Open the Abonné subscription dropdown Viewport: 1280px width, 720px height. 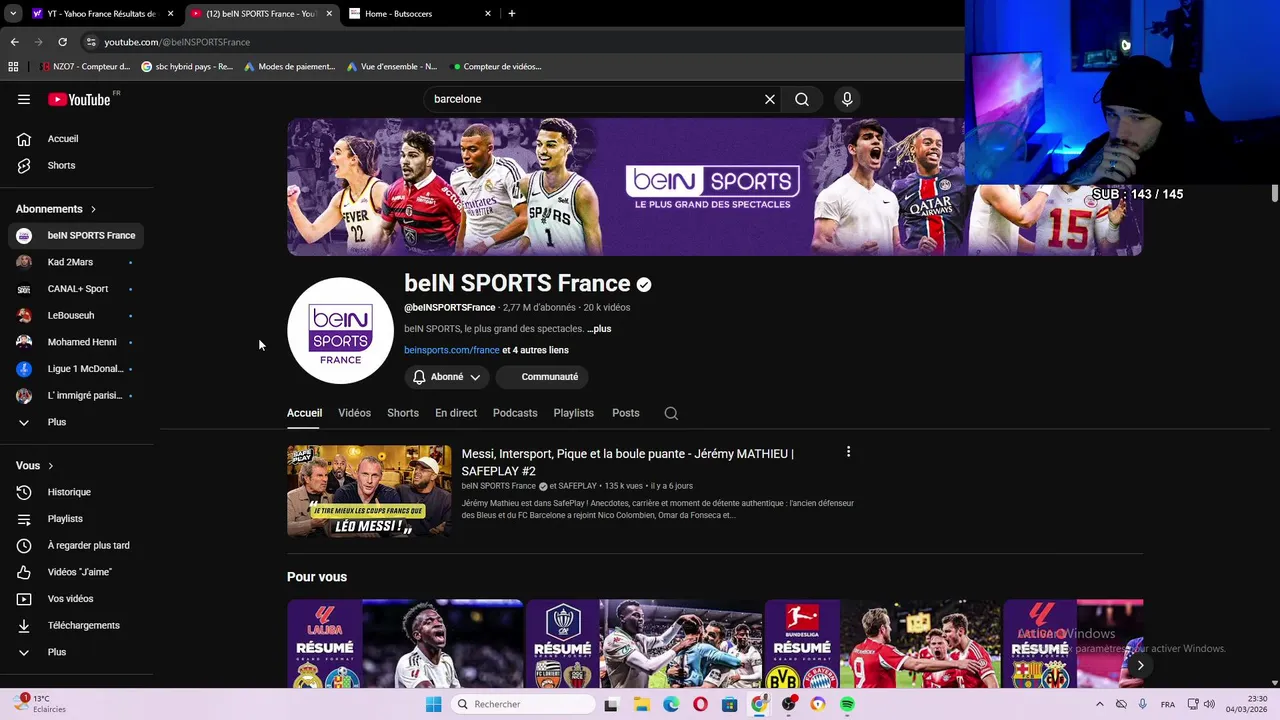click(x=447, y=377)
